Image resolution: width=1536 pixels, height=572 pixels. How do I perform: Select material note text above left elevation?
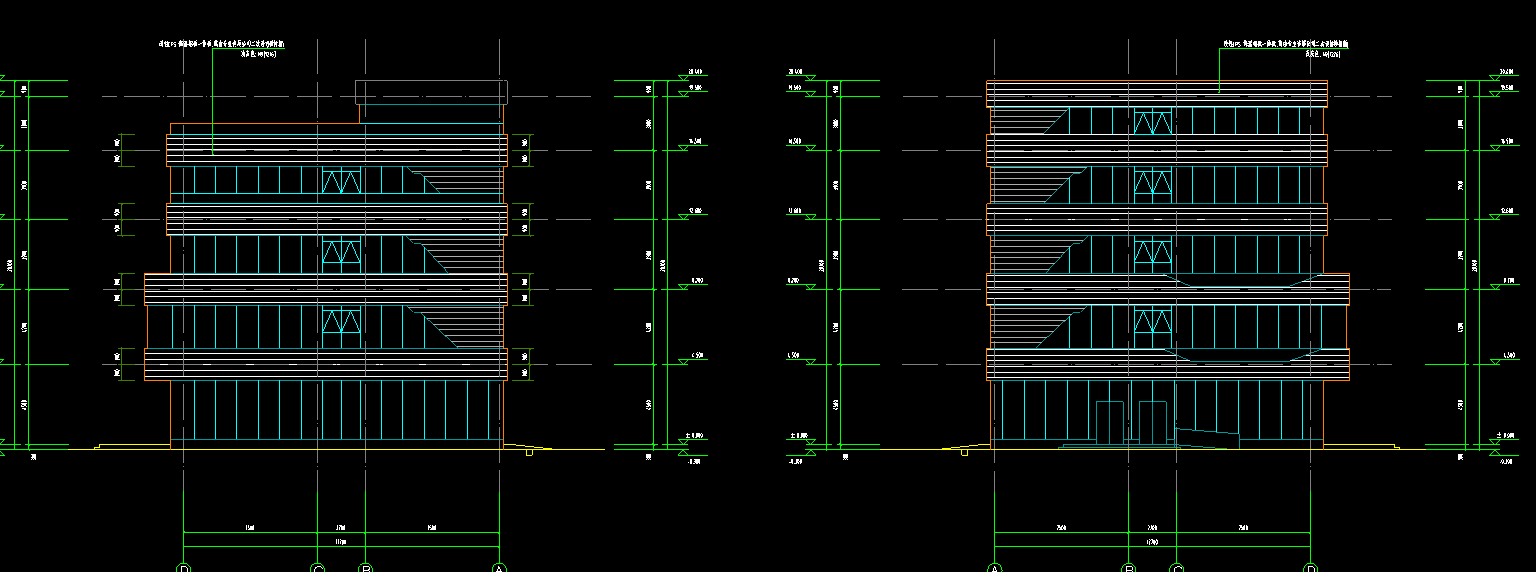pyautogui.click(x=221, y=45)
